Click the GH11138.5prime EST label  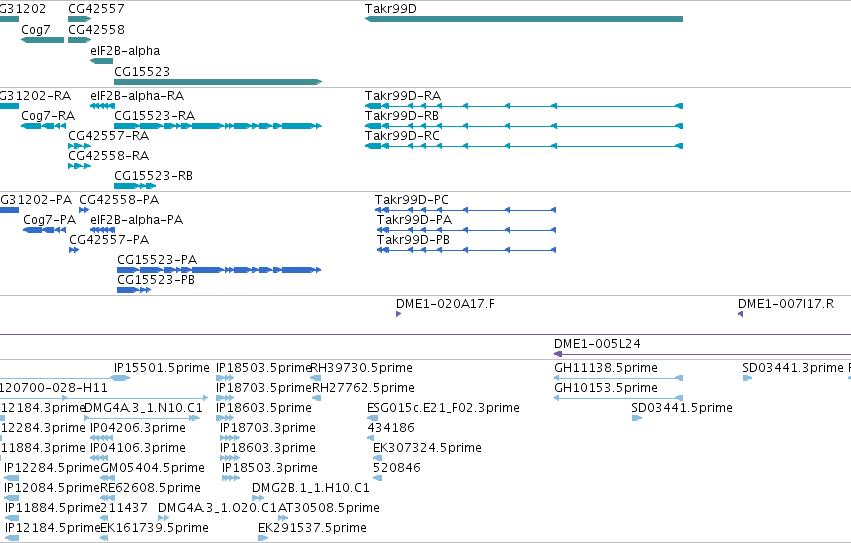coord(606,368)
